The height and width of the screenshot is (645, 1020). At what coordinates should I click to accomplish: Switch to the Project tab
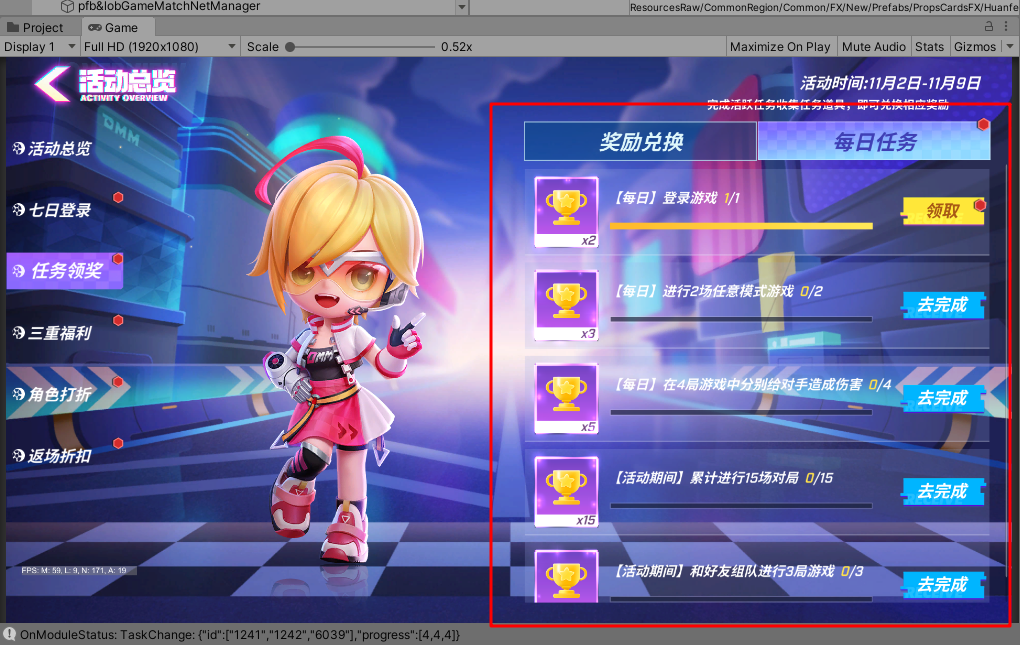pos(35,27)
